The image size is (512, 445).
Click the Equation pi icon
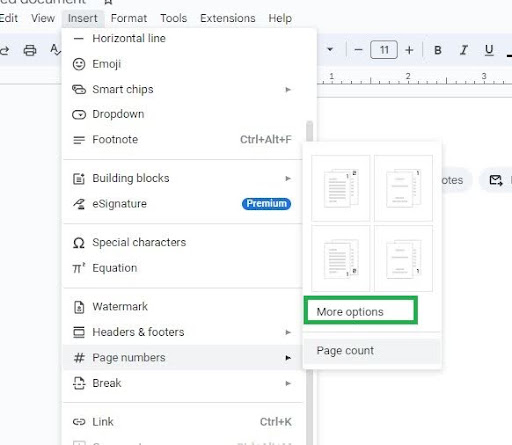[79, 268]
